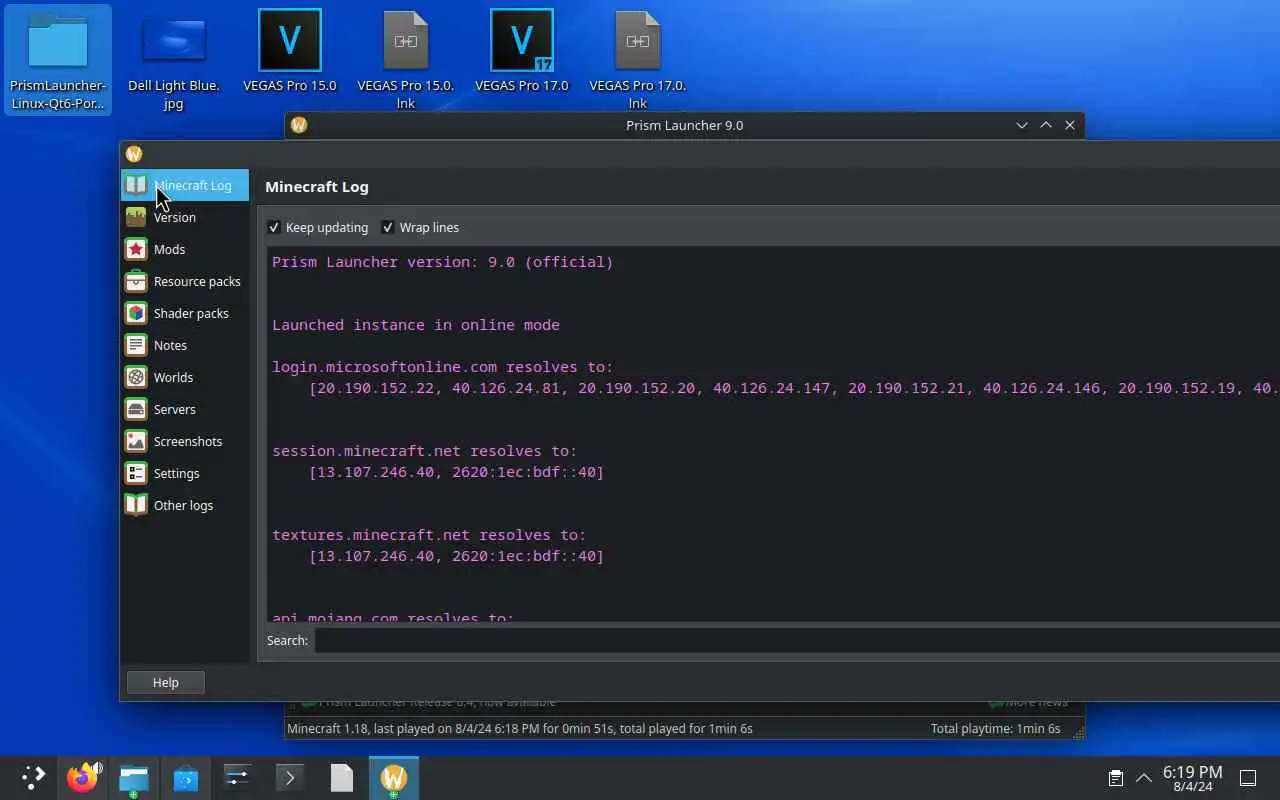Open the PrismLauncher-Linux-Qt6 folder on desktop
The width and height of the screenshot is (1280, 800).
[58, 59]
